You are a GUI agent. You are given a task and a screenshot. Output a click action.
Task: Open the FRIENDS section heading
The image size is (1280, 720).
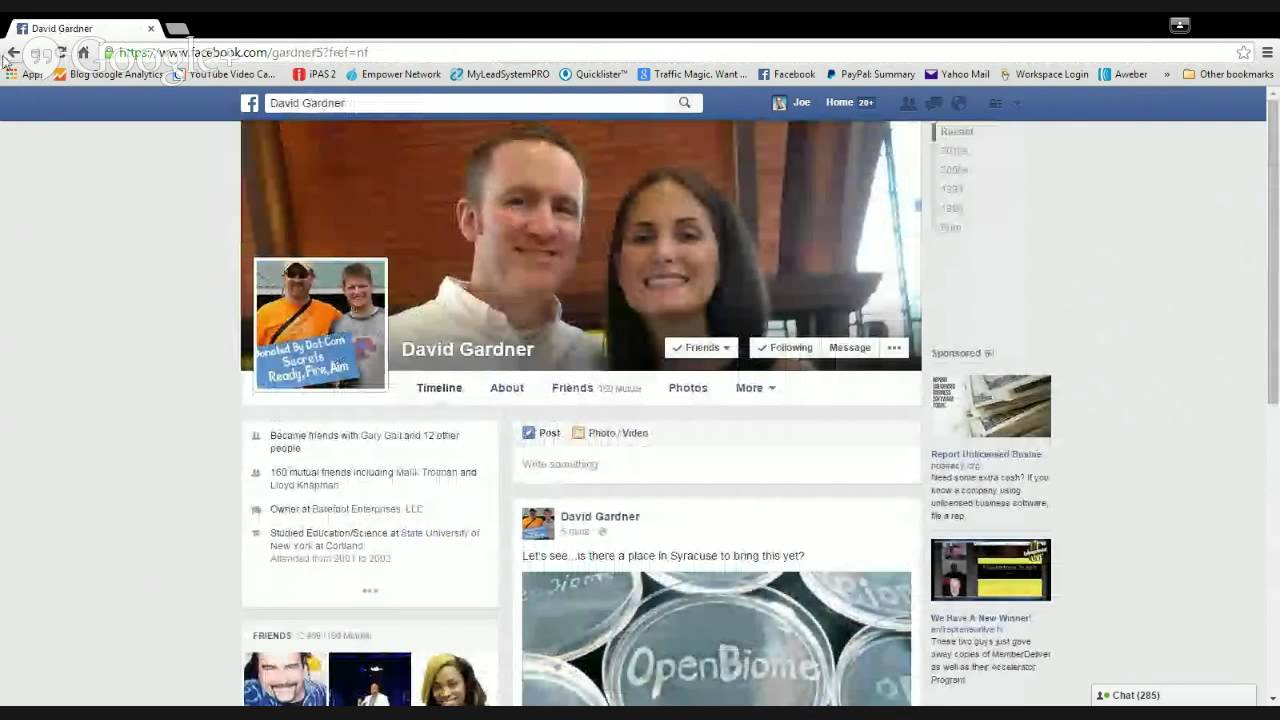272,636
